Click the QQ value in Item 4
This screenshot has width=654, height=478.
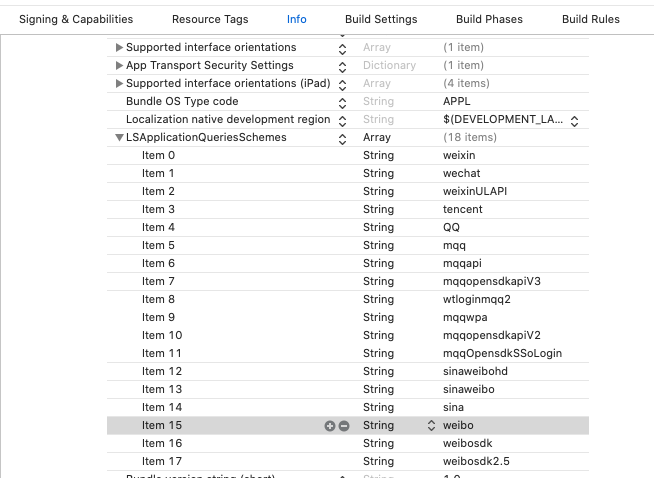[451, 227]
